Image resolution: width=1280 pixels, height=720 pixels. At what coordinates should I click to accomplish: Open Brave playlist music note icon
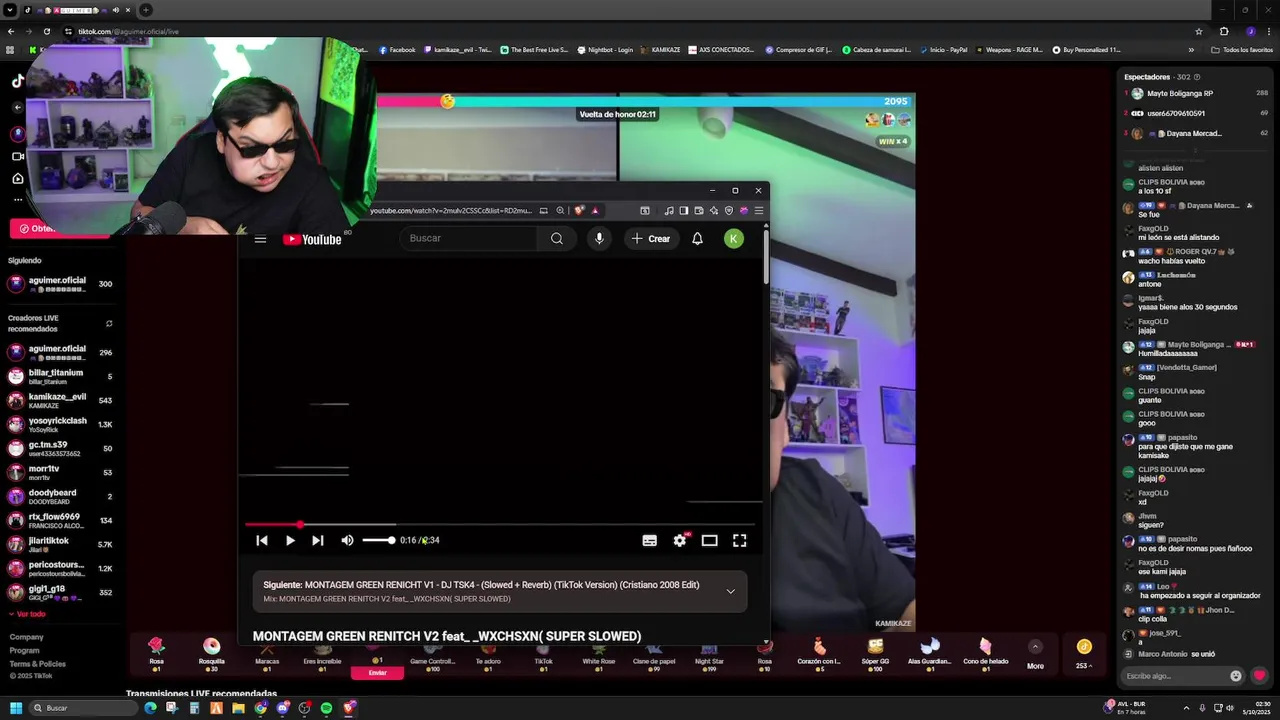click(668, 210)
